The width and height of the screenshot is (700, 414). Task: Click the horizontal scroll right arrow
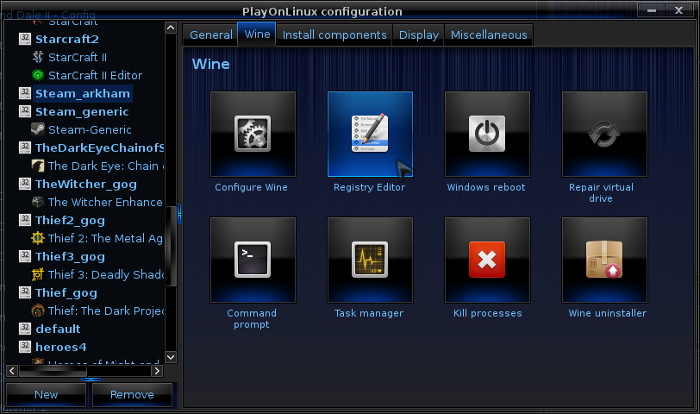[157, 371]
